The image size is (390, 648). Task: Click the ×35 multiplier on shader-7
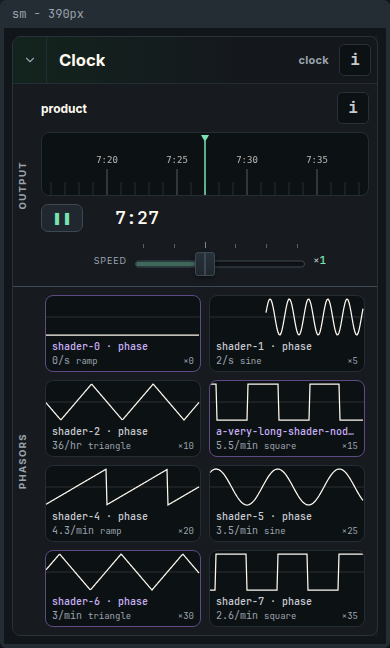[350, 616]
